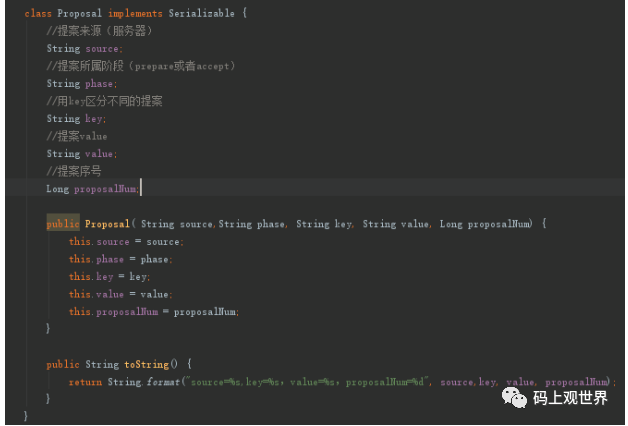Click the comment 提案value

pos(77,136)
